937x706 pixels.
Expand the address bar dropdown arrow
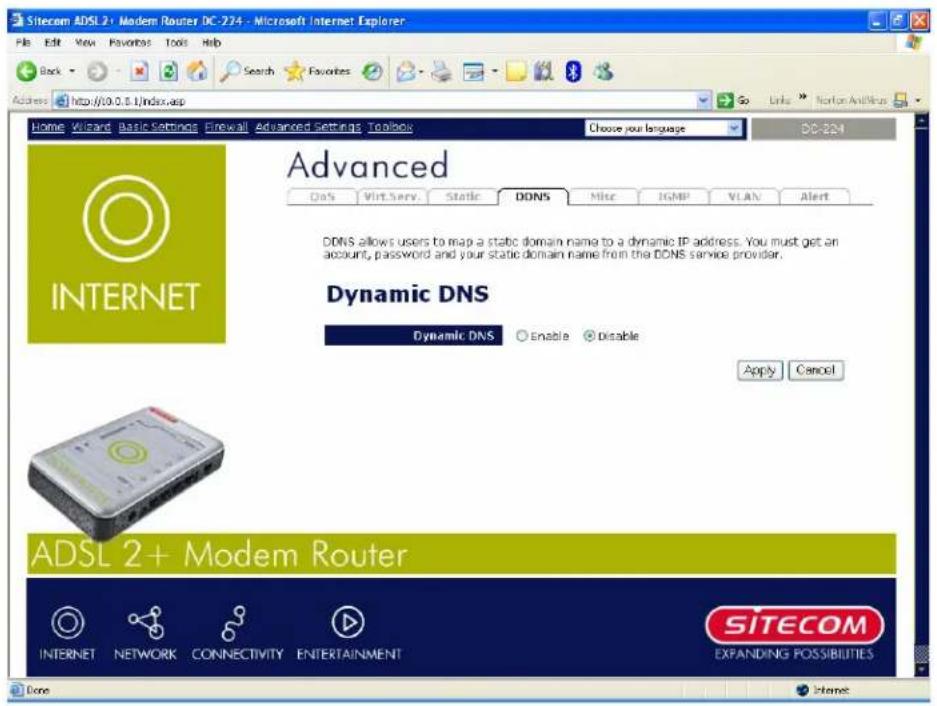coord(705,100)
